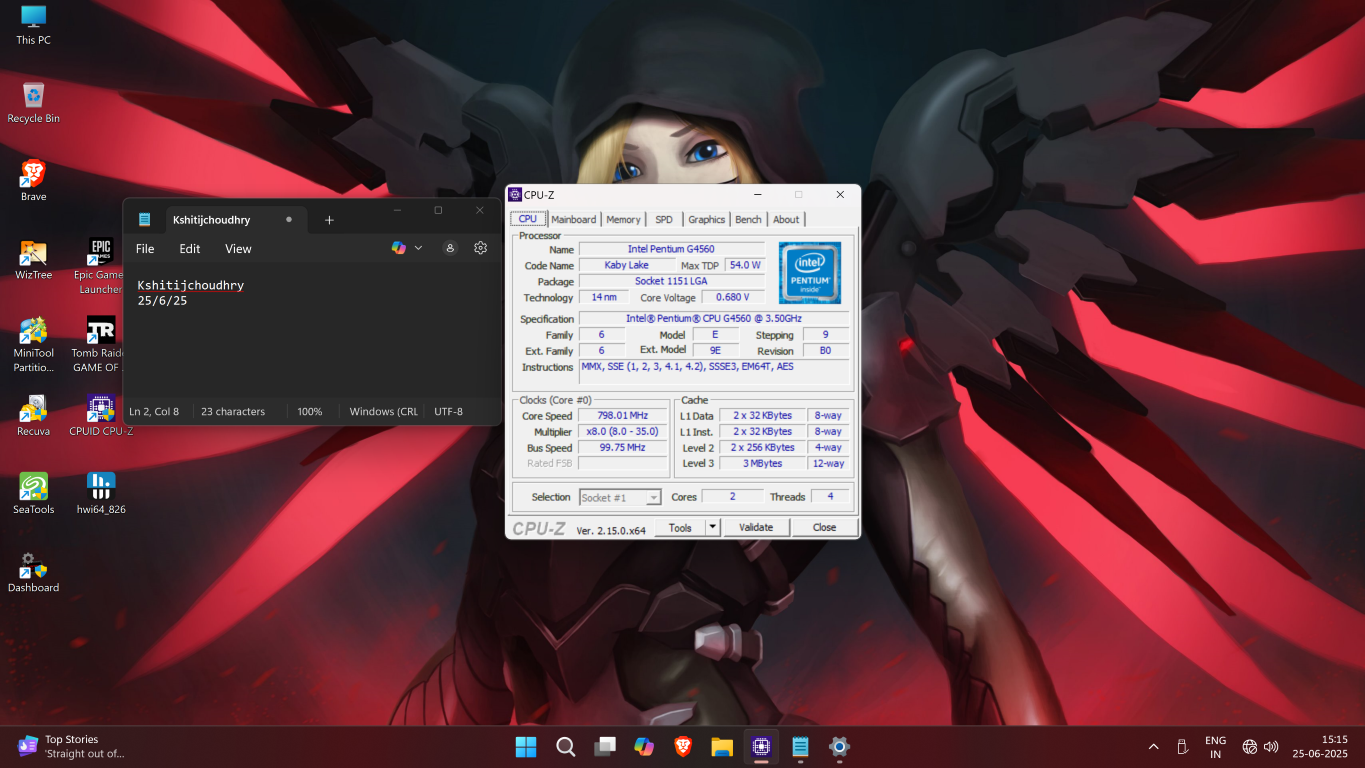Click network status tray icon

click(1249, 747)
